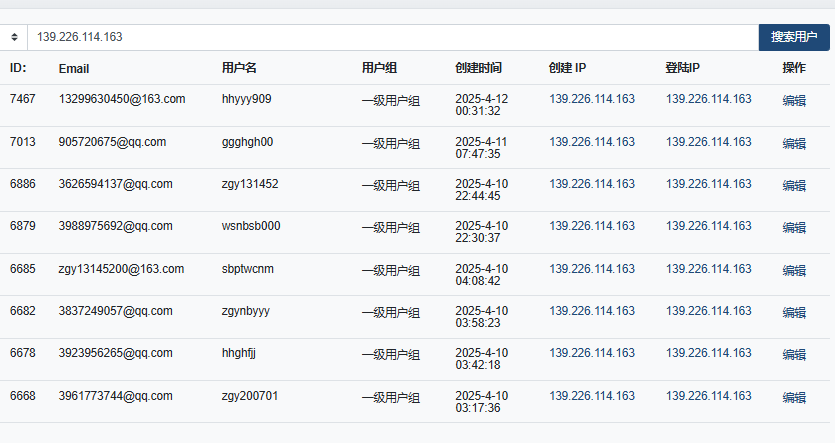Viewport: 835px width, 443px height.
Task: Edit user sbptwcnm via 编辑 link
Action: point(794,271)
